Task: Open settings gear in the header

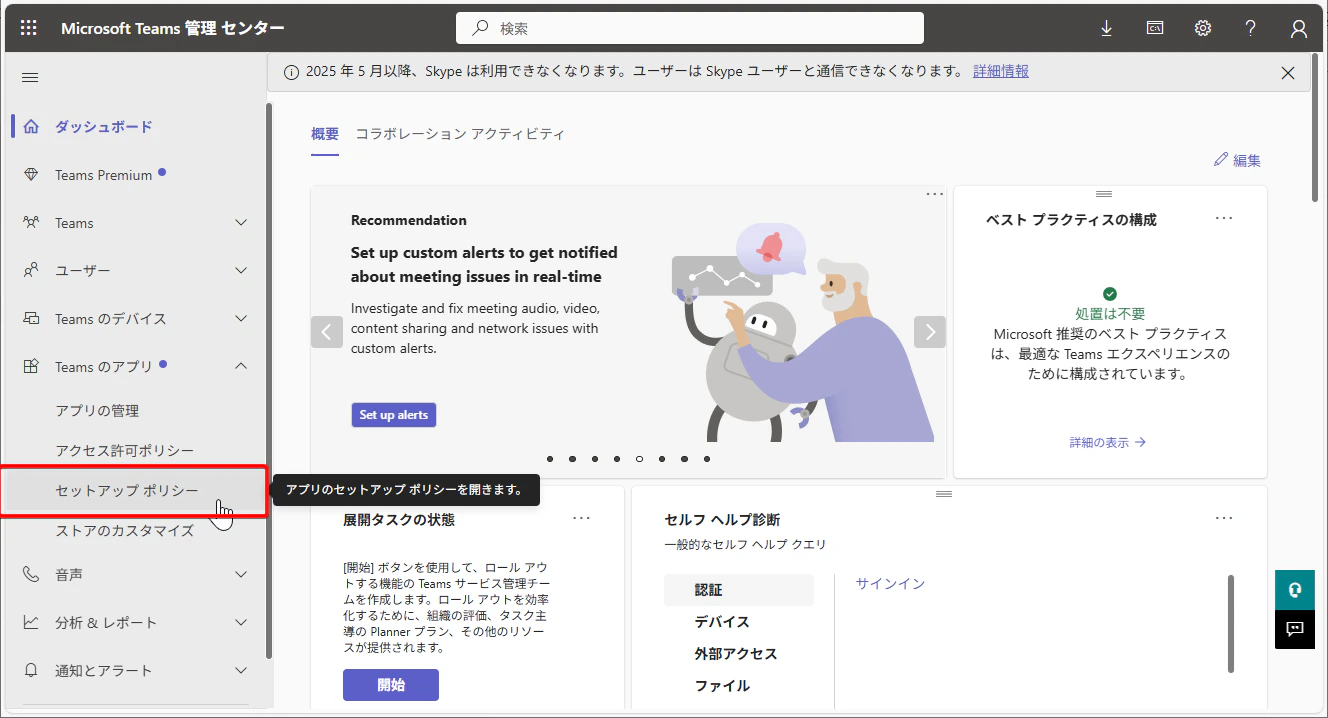Action: click(1203, 28)
